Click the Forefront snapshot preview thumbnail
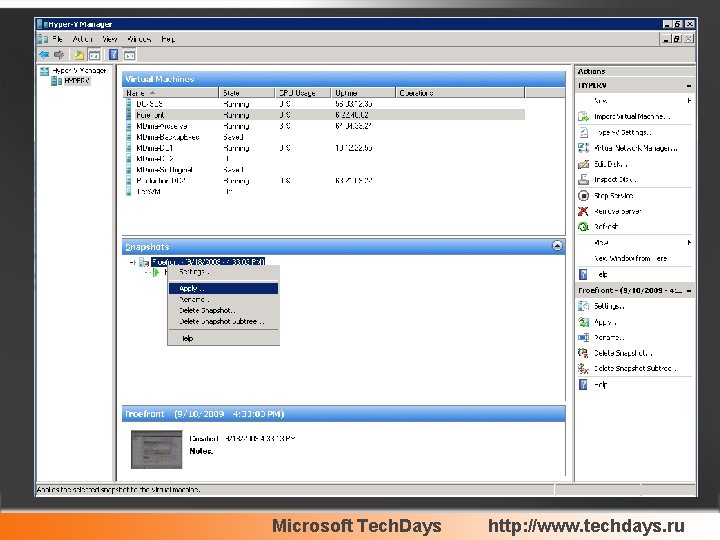720x540 pixels. [157, 450]
